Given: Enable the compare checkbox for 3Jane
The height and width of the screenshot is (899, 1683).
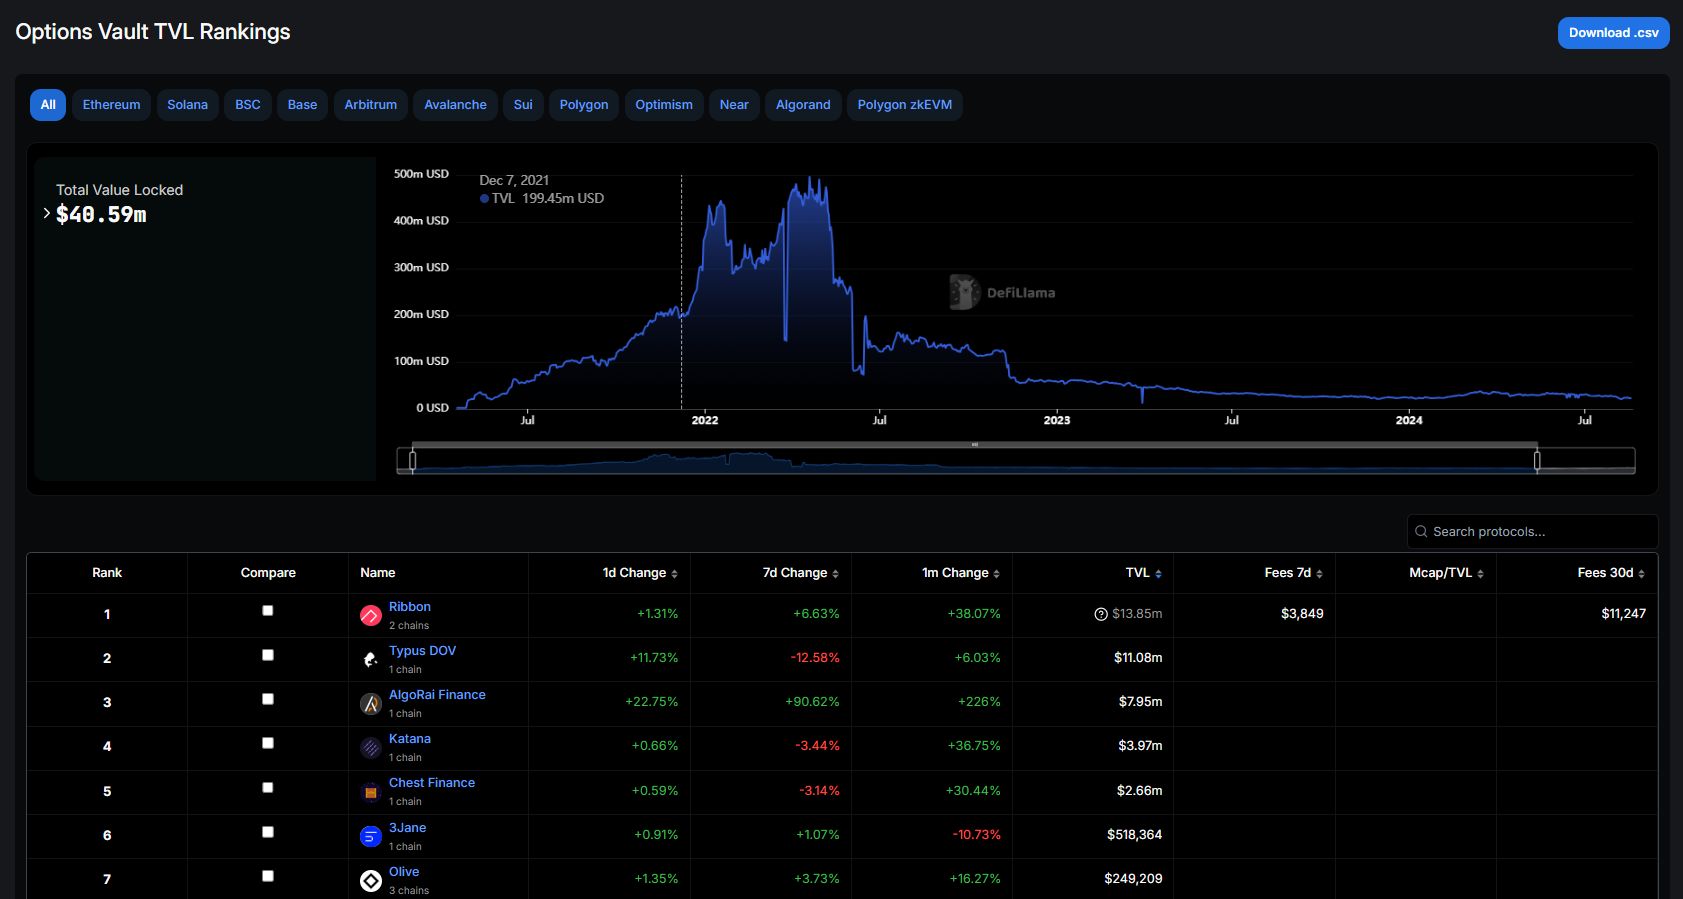Looking at the screenshot, I should 268,832.
